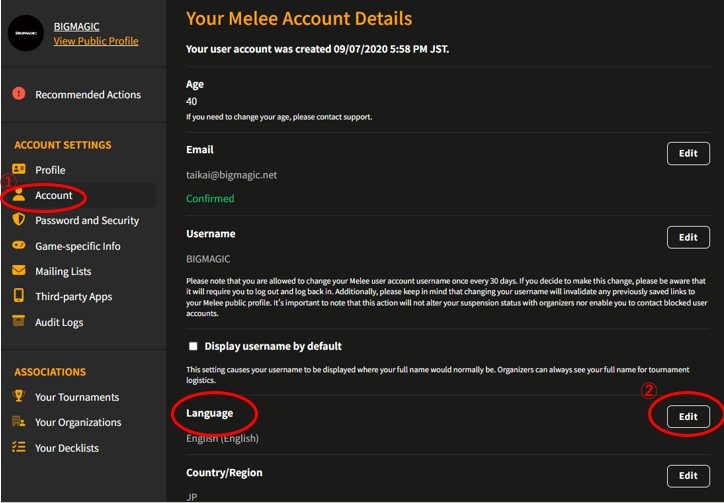Open the Profile settings page
This screenshot has width=724, height=503.
[x=50, y=170]
